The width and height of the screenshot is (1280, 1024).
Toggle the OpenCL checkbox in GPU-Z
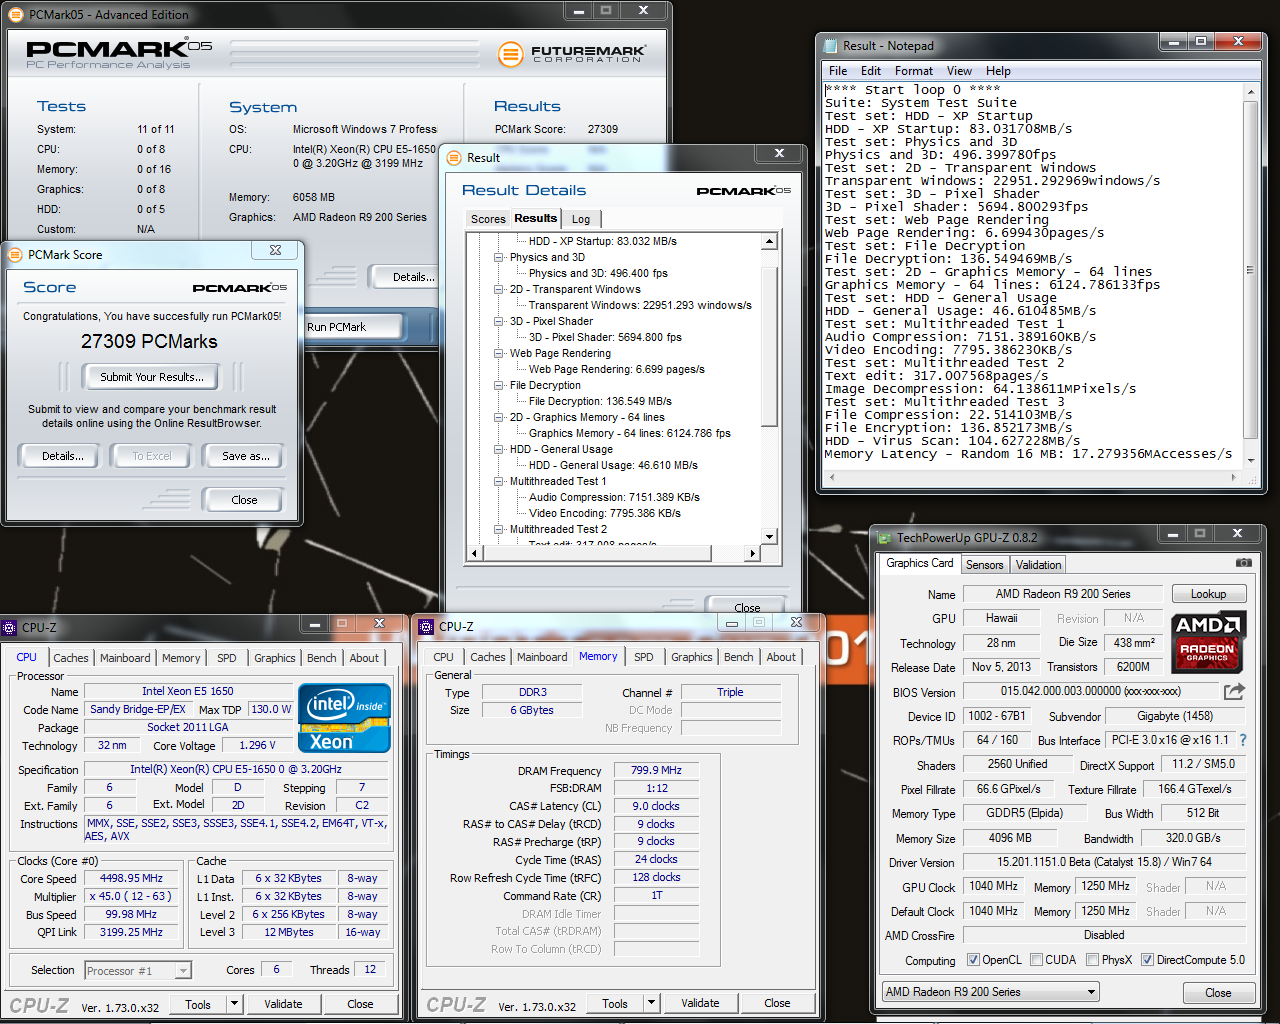pos(973,960)
